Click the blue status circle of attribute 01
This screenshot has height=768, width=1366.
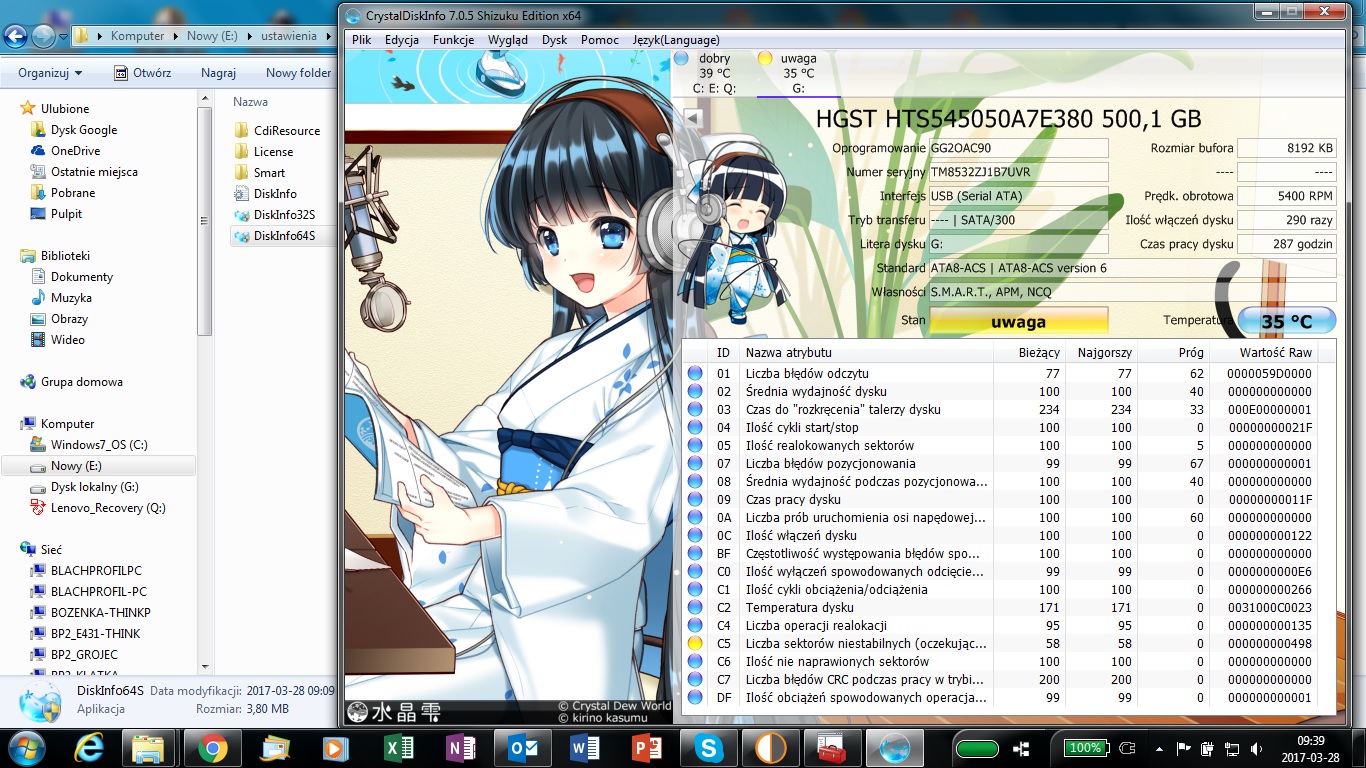(695, 373)
